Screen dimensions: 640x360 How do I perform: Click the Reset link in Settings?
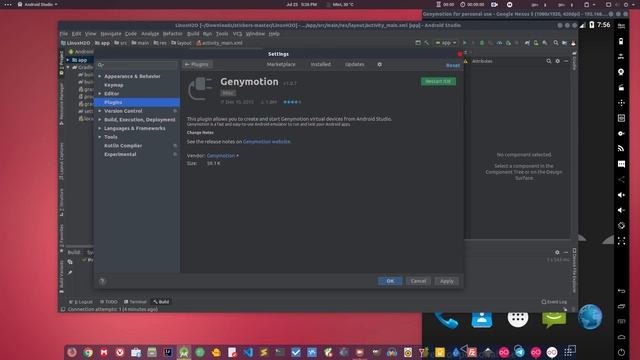[x=453, y=65]
